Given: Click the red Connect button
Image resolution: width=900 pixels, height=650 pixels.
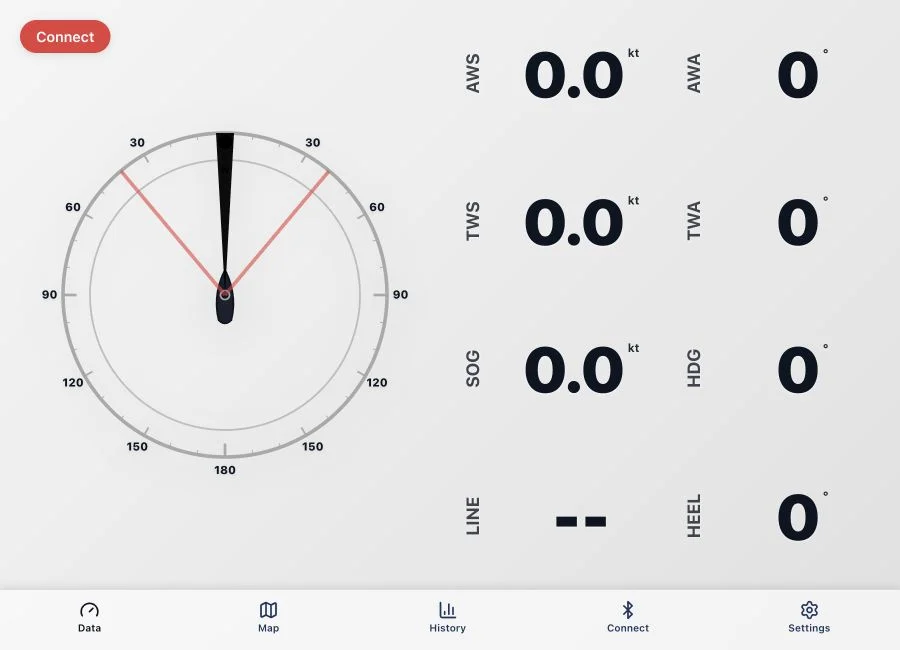Looking at the screenshot, I should [65, 37].
